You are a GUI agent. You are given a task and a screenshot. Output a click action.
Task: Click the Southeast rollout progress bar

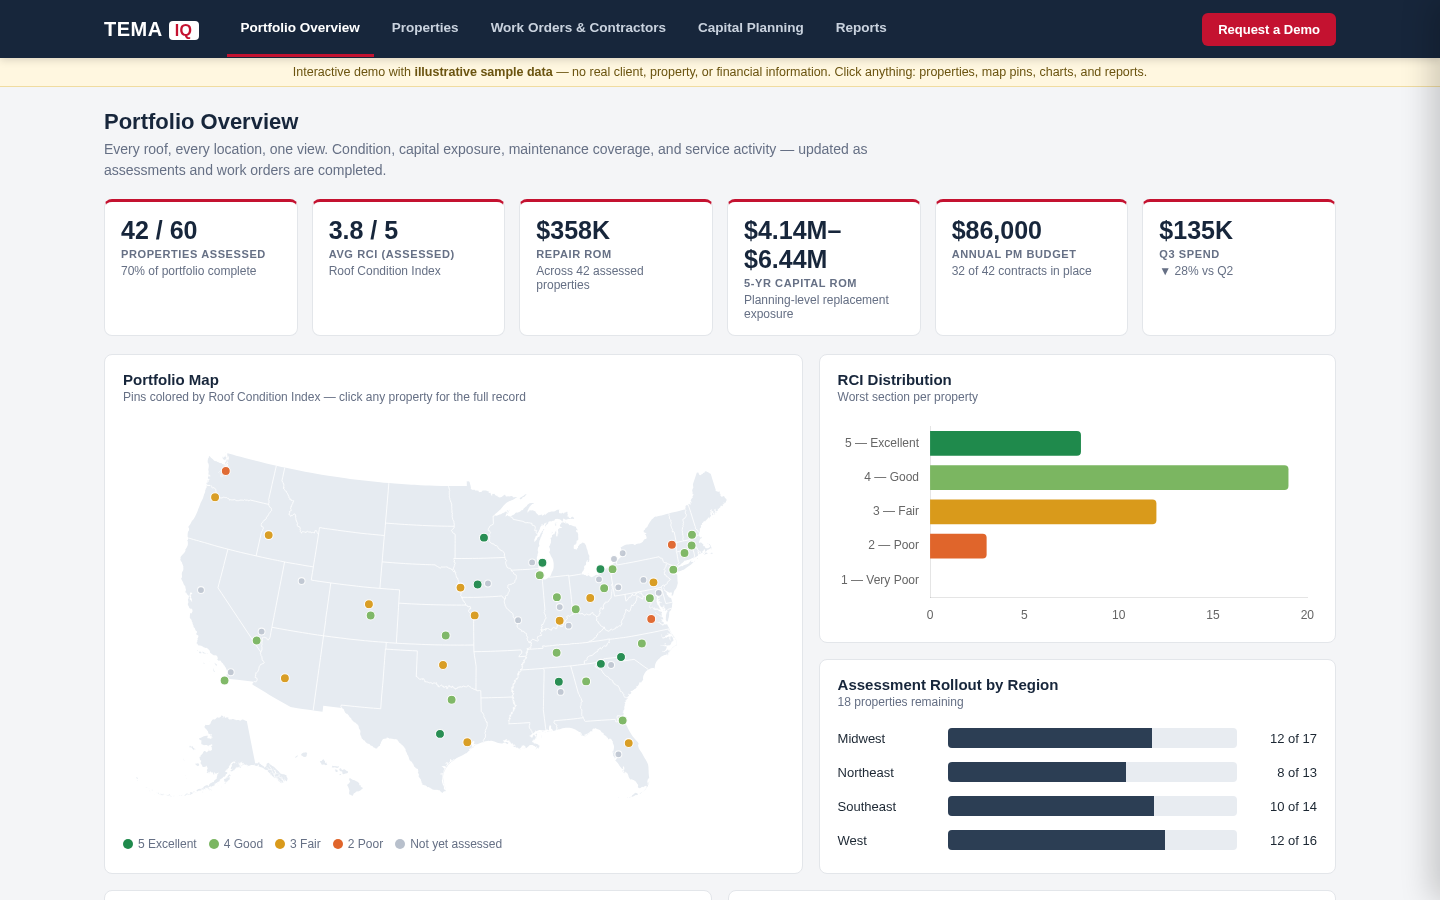[x=1092, y=806]
